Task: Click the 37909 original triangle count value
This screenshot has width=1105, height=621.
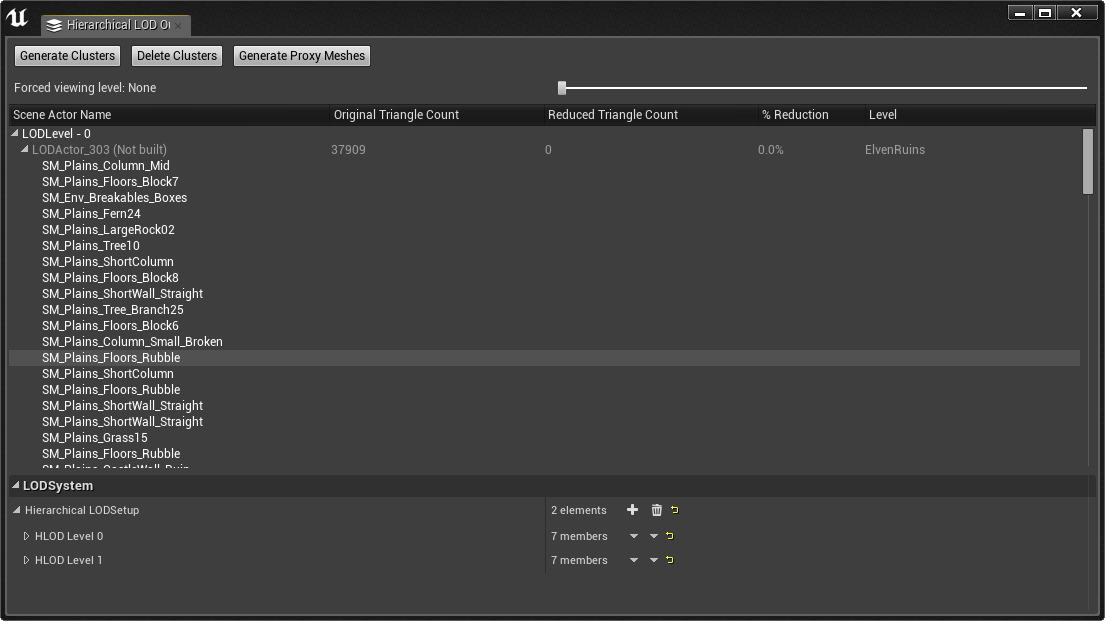Action: click(348, 149)
